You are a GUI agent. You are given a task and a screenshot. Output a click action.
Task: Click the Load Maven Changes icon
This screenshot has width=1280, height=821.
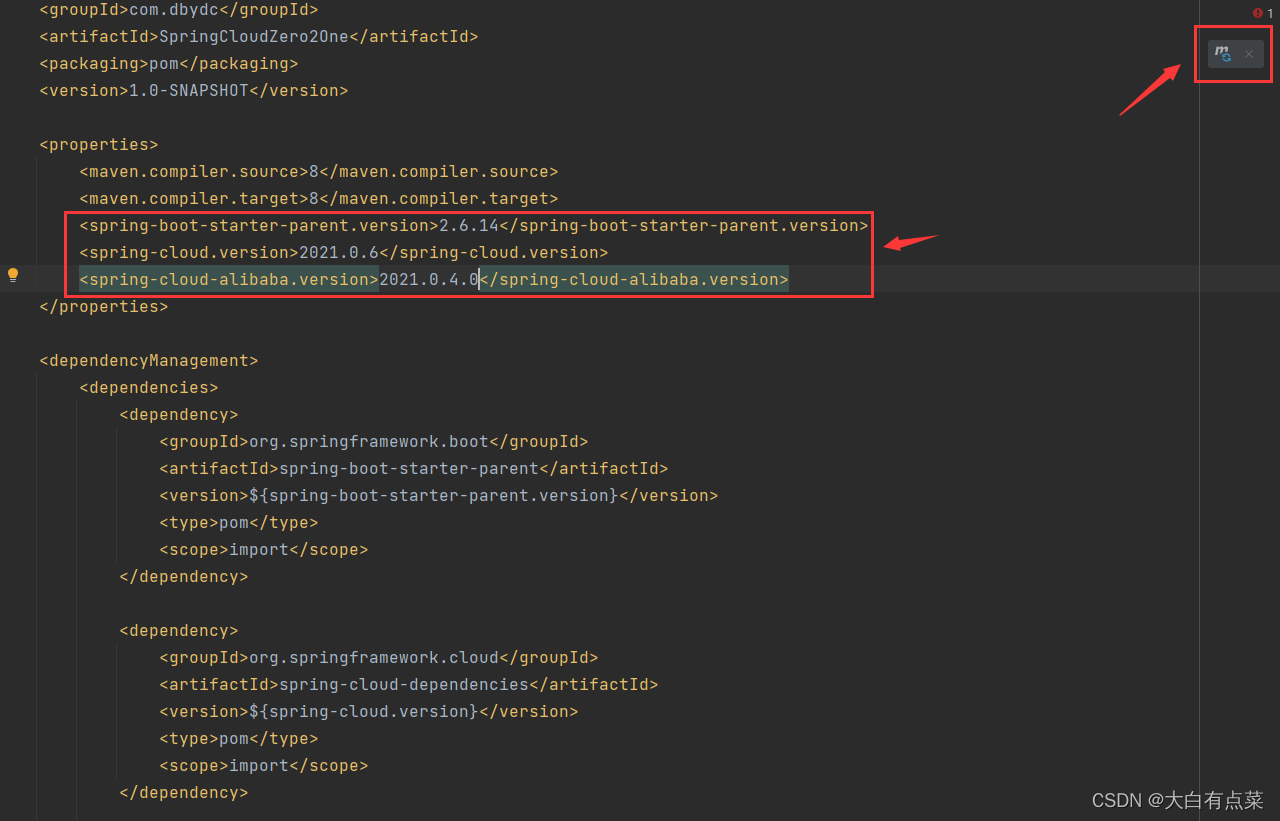pos(1223,53)
